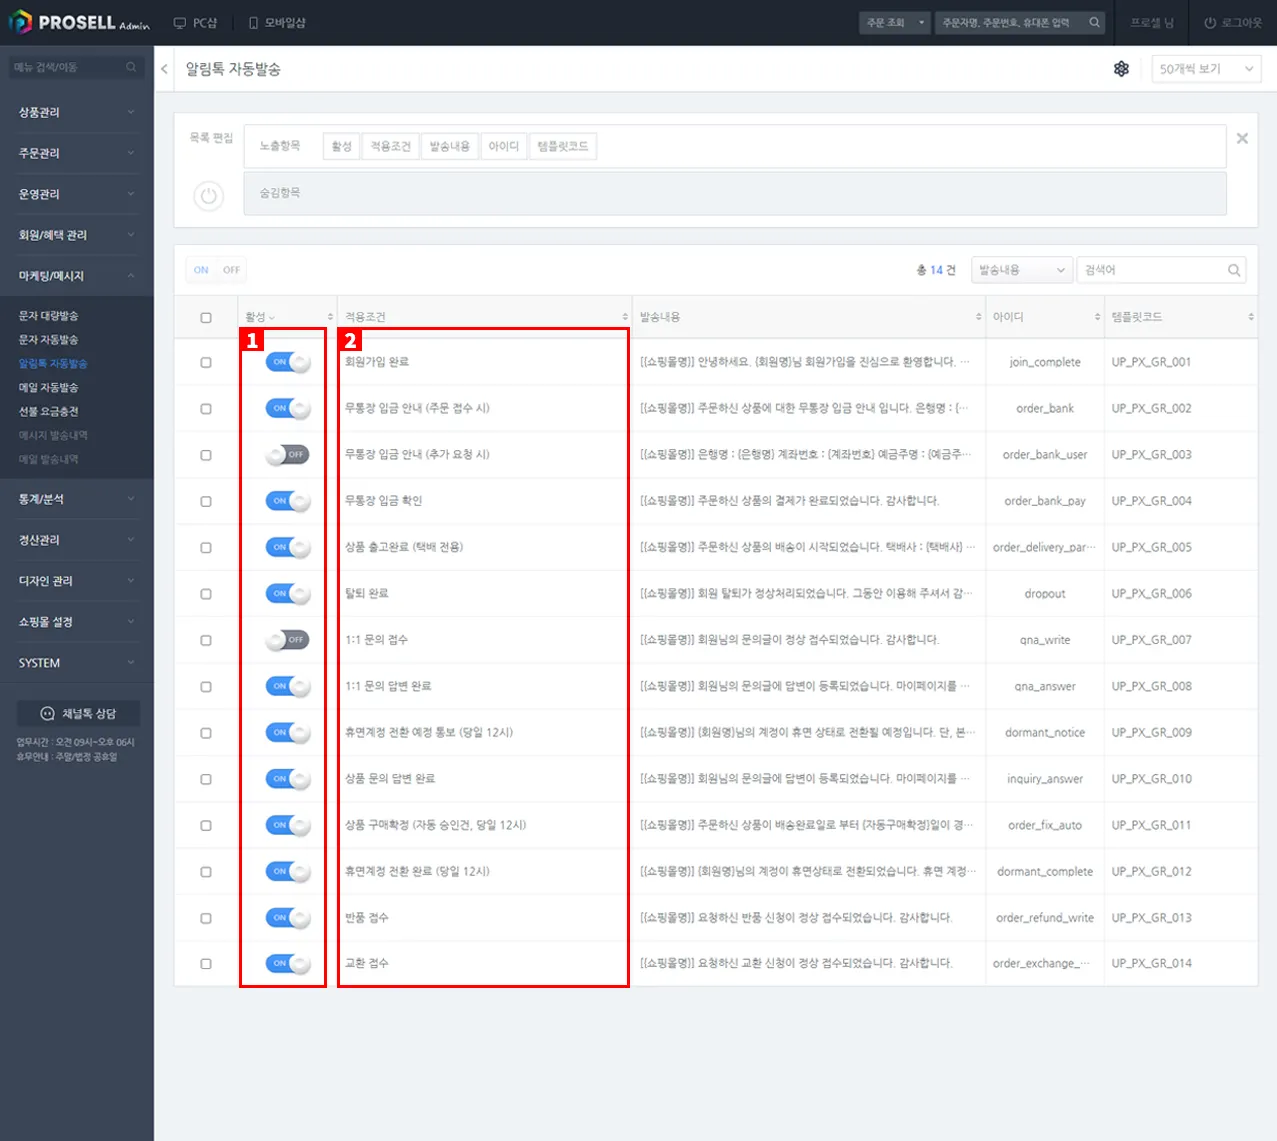The height and width of the screenshot is (1141, 1277).
Task: Check the 1:1 문의 답변 완료 row checkbox
Action: pos(206,687)
